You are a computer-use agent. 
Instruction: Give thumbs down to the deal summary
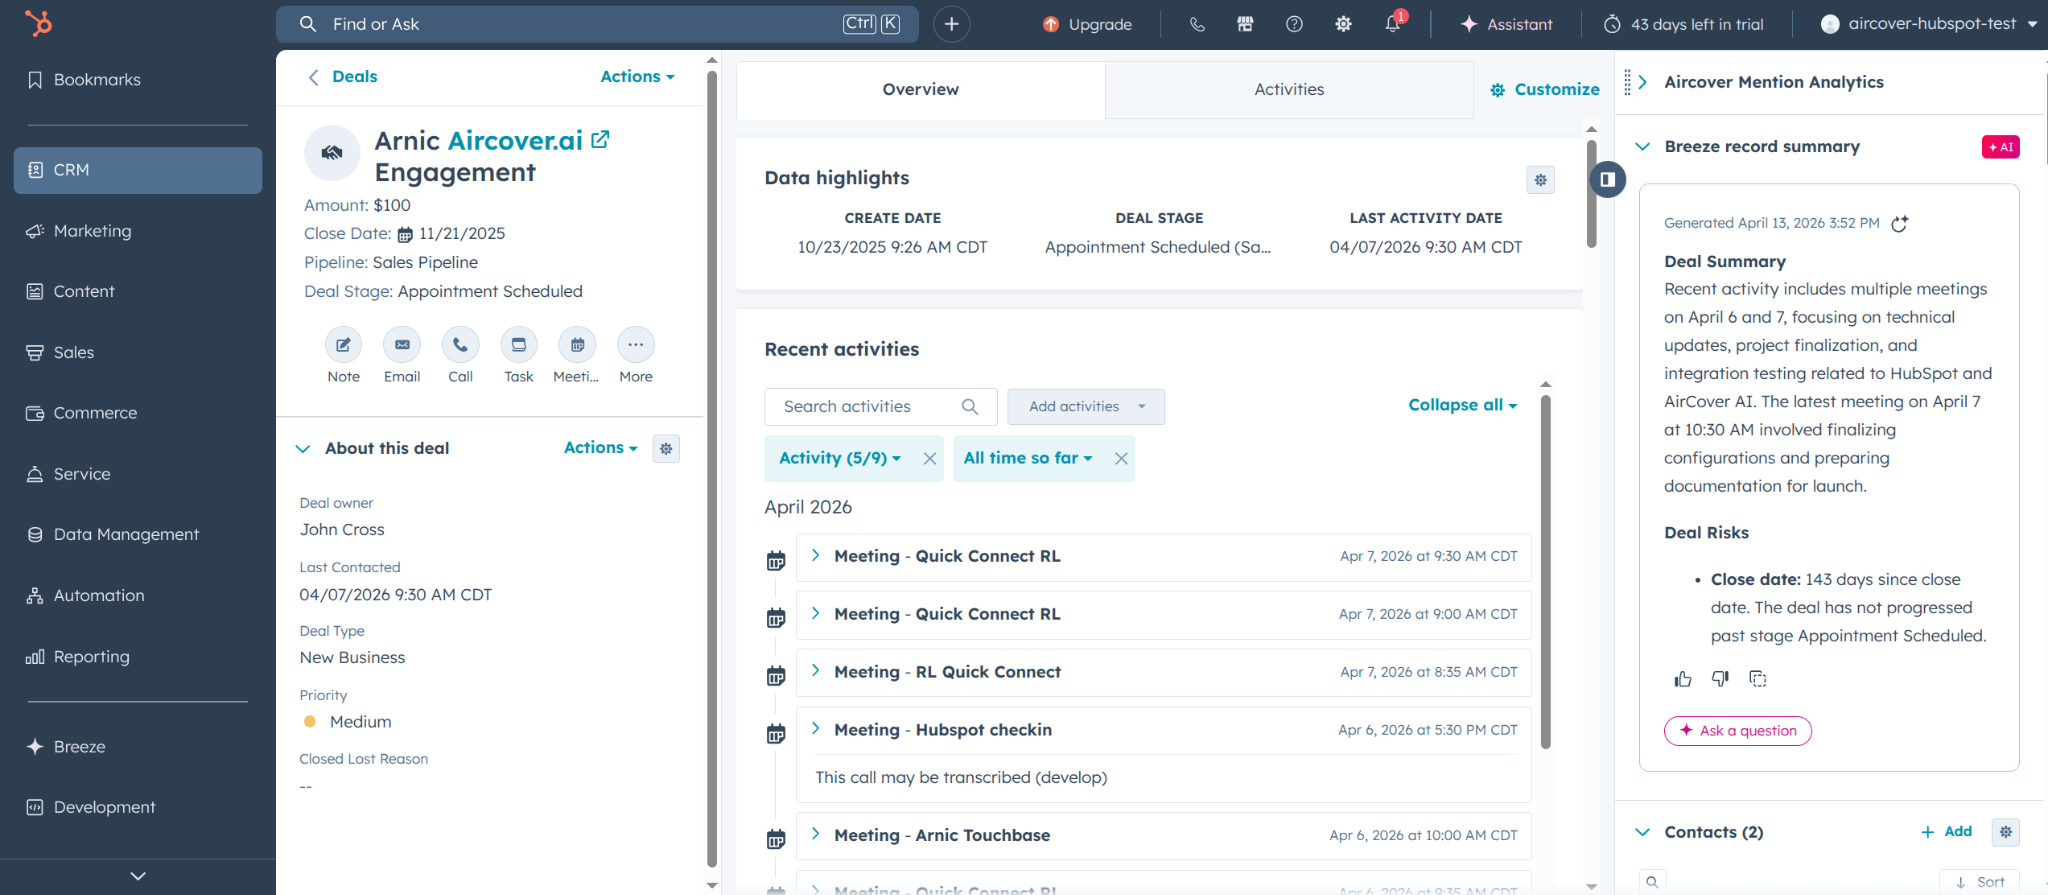click(x=1720, y=679)
